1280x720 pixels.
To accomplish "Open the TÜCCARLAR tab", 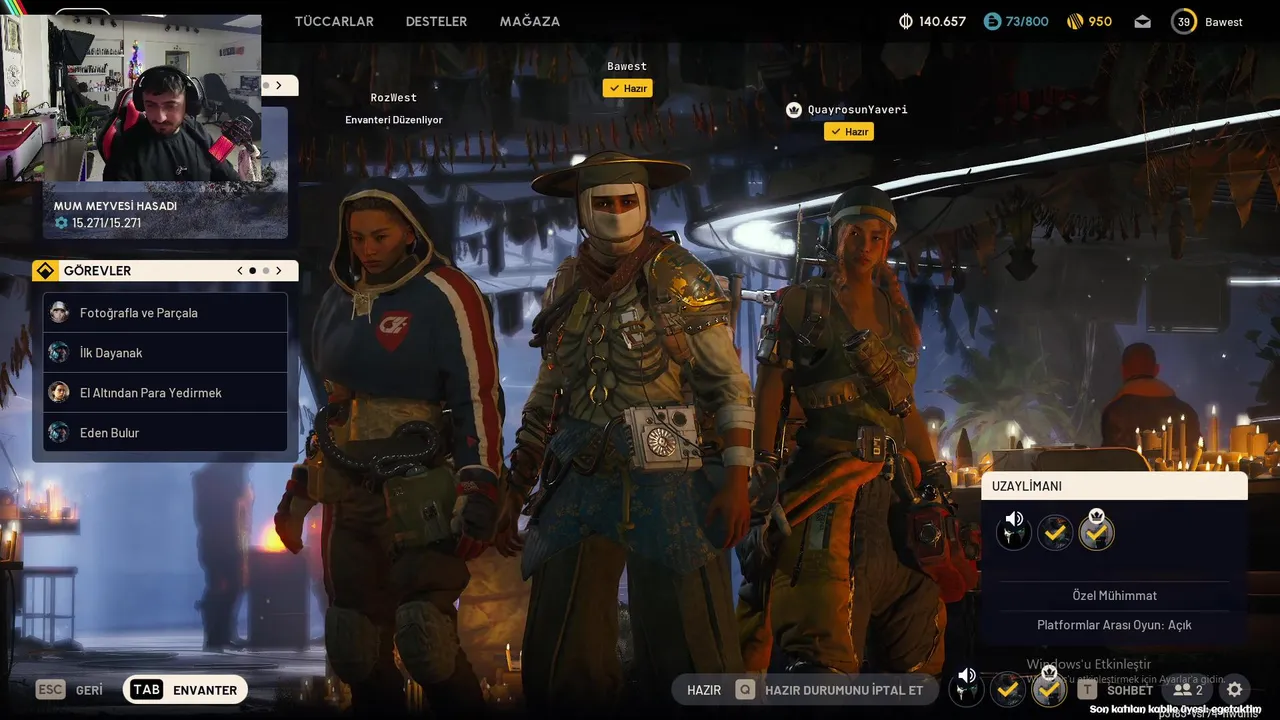I will 334,21.
